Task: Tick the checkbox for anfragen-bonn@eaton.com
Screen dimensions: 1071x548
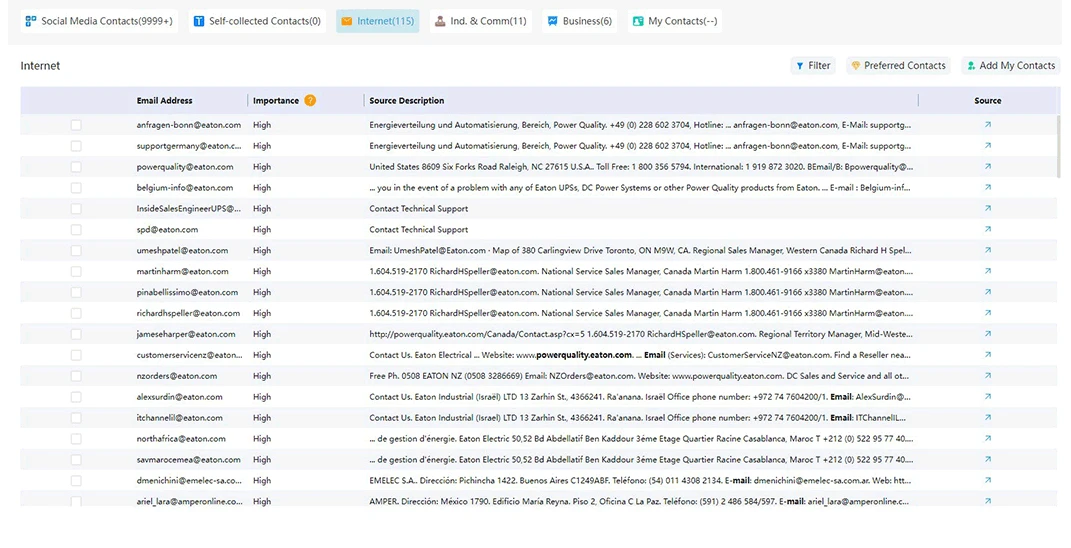Action: pyautogui.click(x=76, y=125)
